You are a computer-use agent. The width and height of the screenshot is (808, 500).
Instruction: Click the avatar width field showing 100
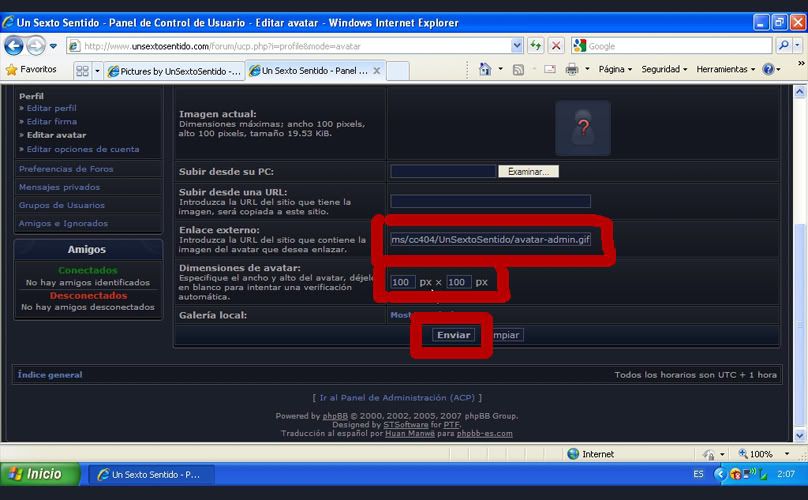pyautogui.click(x=402, y=282)
